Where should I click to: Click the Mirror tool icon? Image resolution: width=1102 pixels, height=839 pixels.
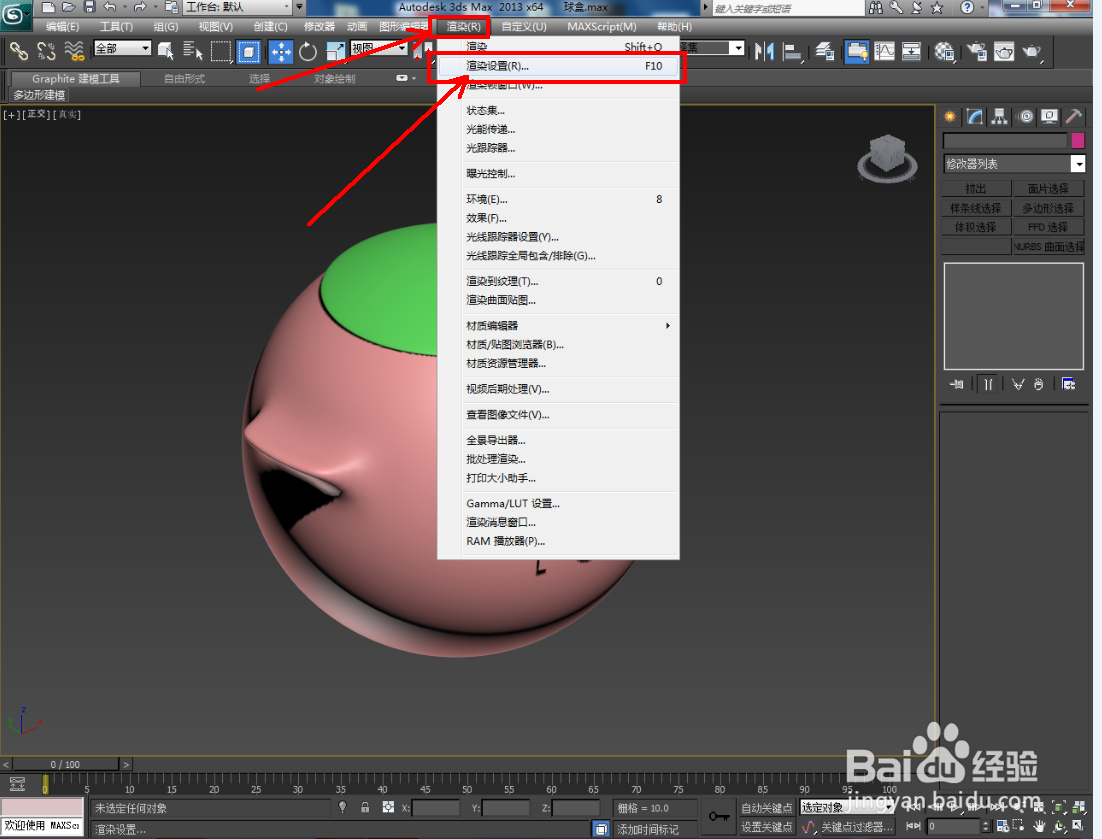tap(763, 52)
